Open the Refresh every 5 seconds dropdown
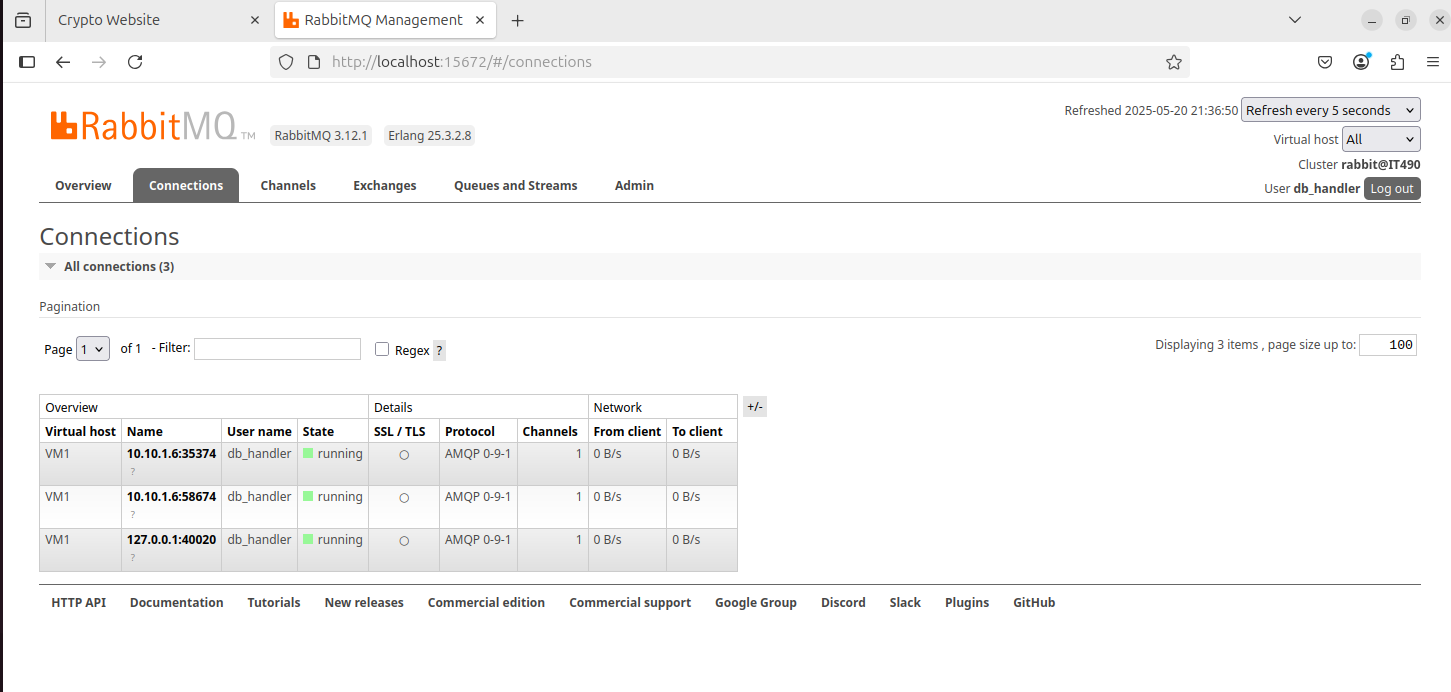This screenshot has height=692, width=1451. click(x=1330, y=110)
